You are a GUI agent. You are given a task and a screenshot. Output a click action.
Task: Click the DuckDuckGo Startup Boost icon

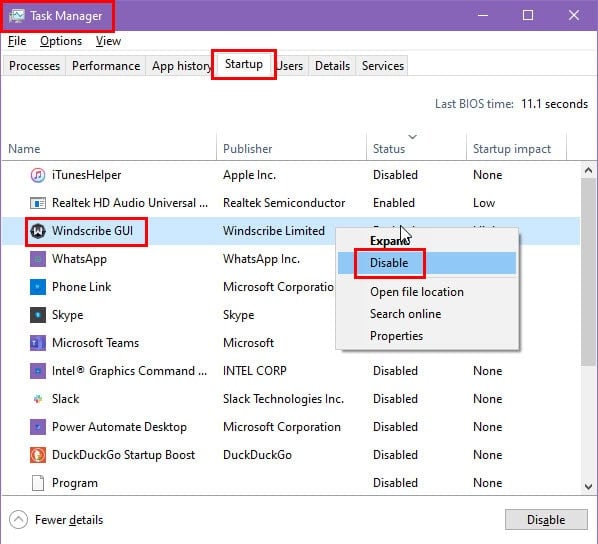point(38,455)
